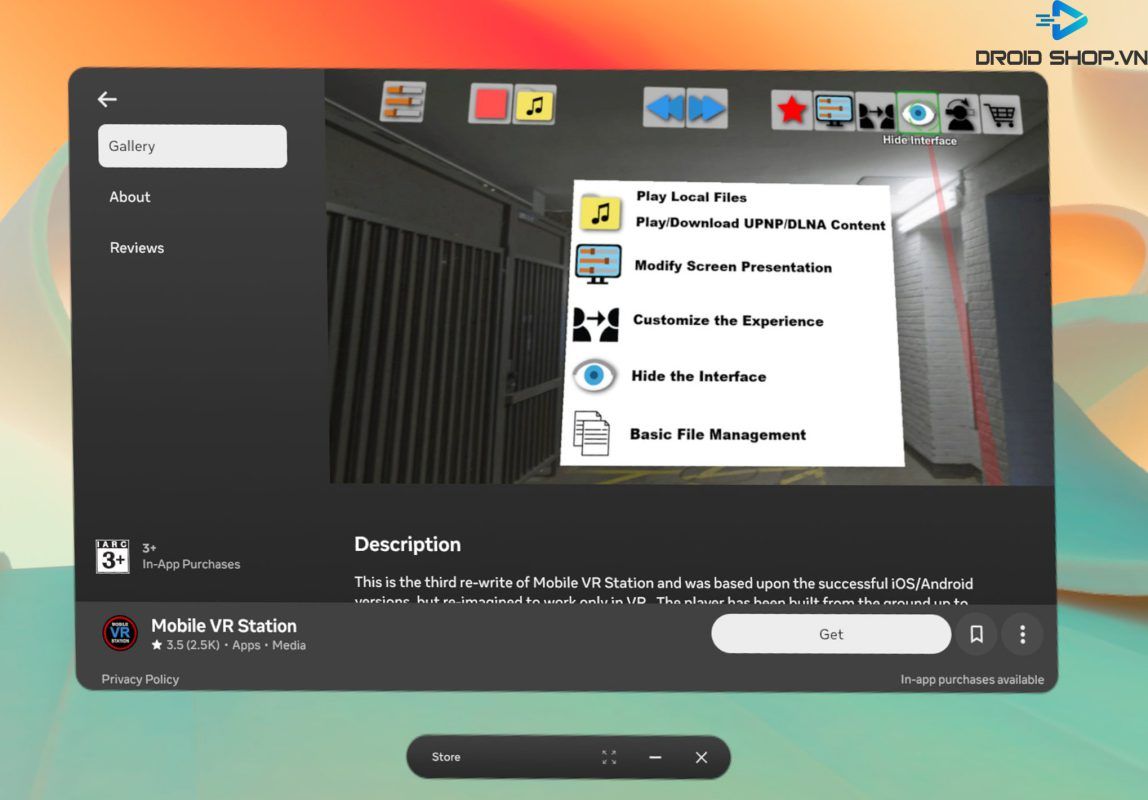Click the Store label on window bar
This screenshot has height=800, width=1148.
pos(446,757)
